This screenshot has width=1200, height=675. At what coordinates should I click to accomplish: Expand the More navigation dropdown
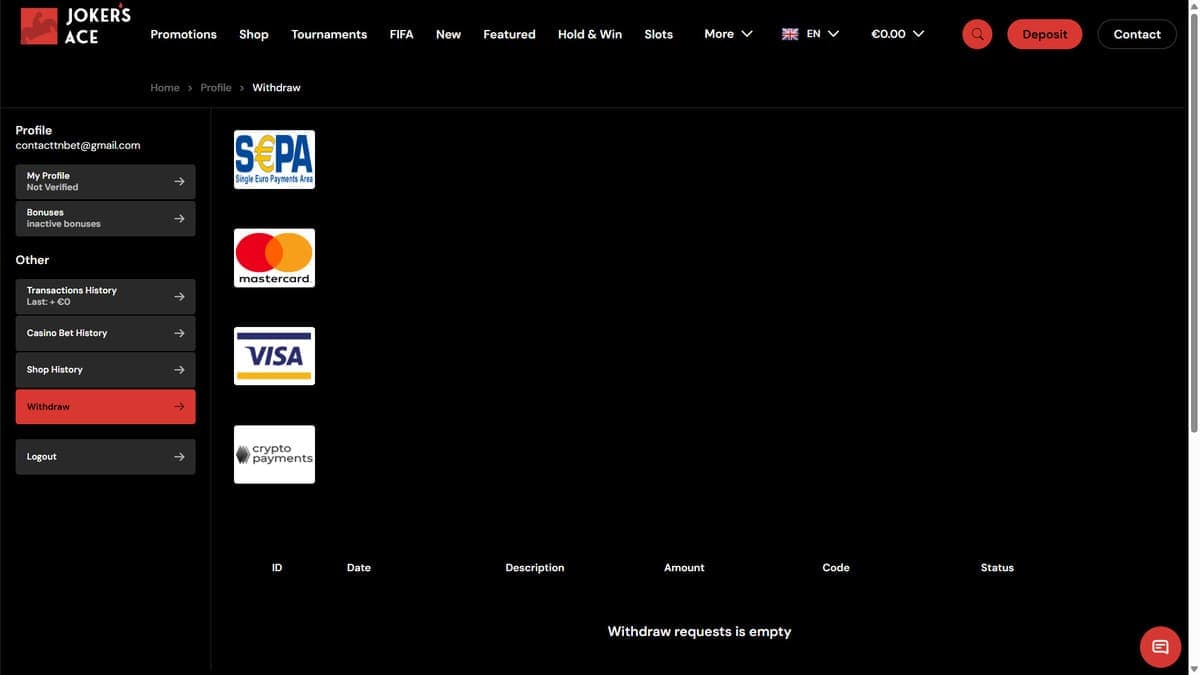pyautogui.click(x=728, y=34)
